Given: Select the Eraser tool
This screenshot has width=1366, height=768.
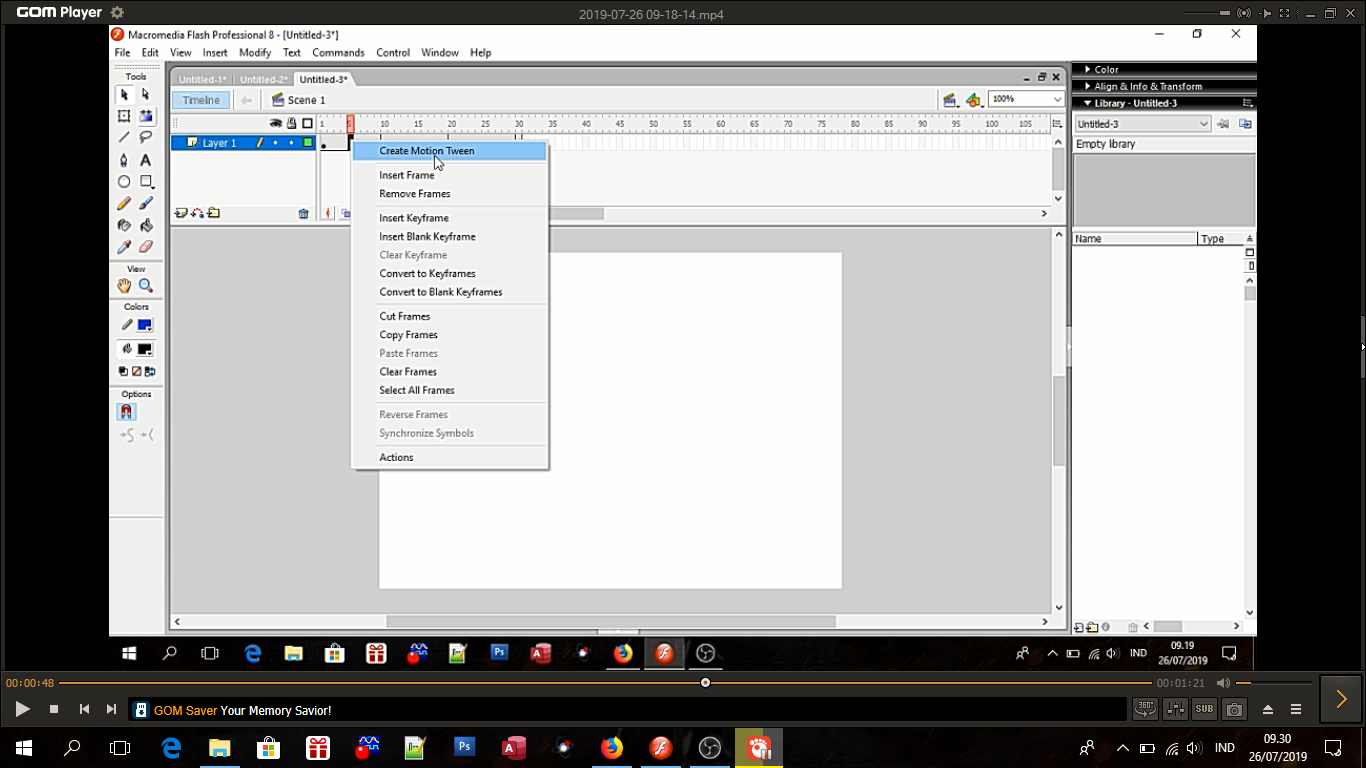Looking at the screenshot, I should [x=146, y=247].
